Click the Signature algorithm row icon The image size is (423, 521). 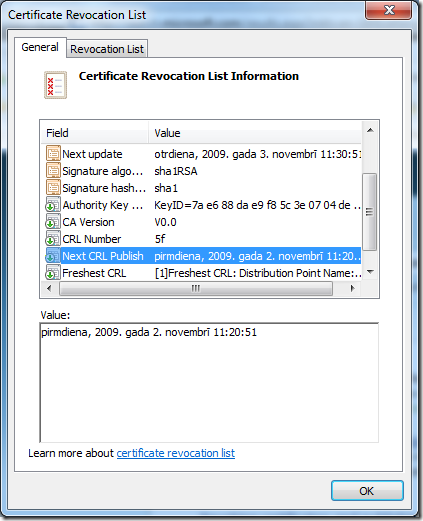[x=53, y=171]
